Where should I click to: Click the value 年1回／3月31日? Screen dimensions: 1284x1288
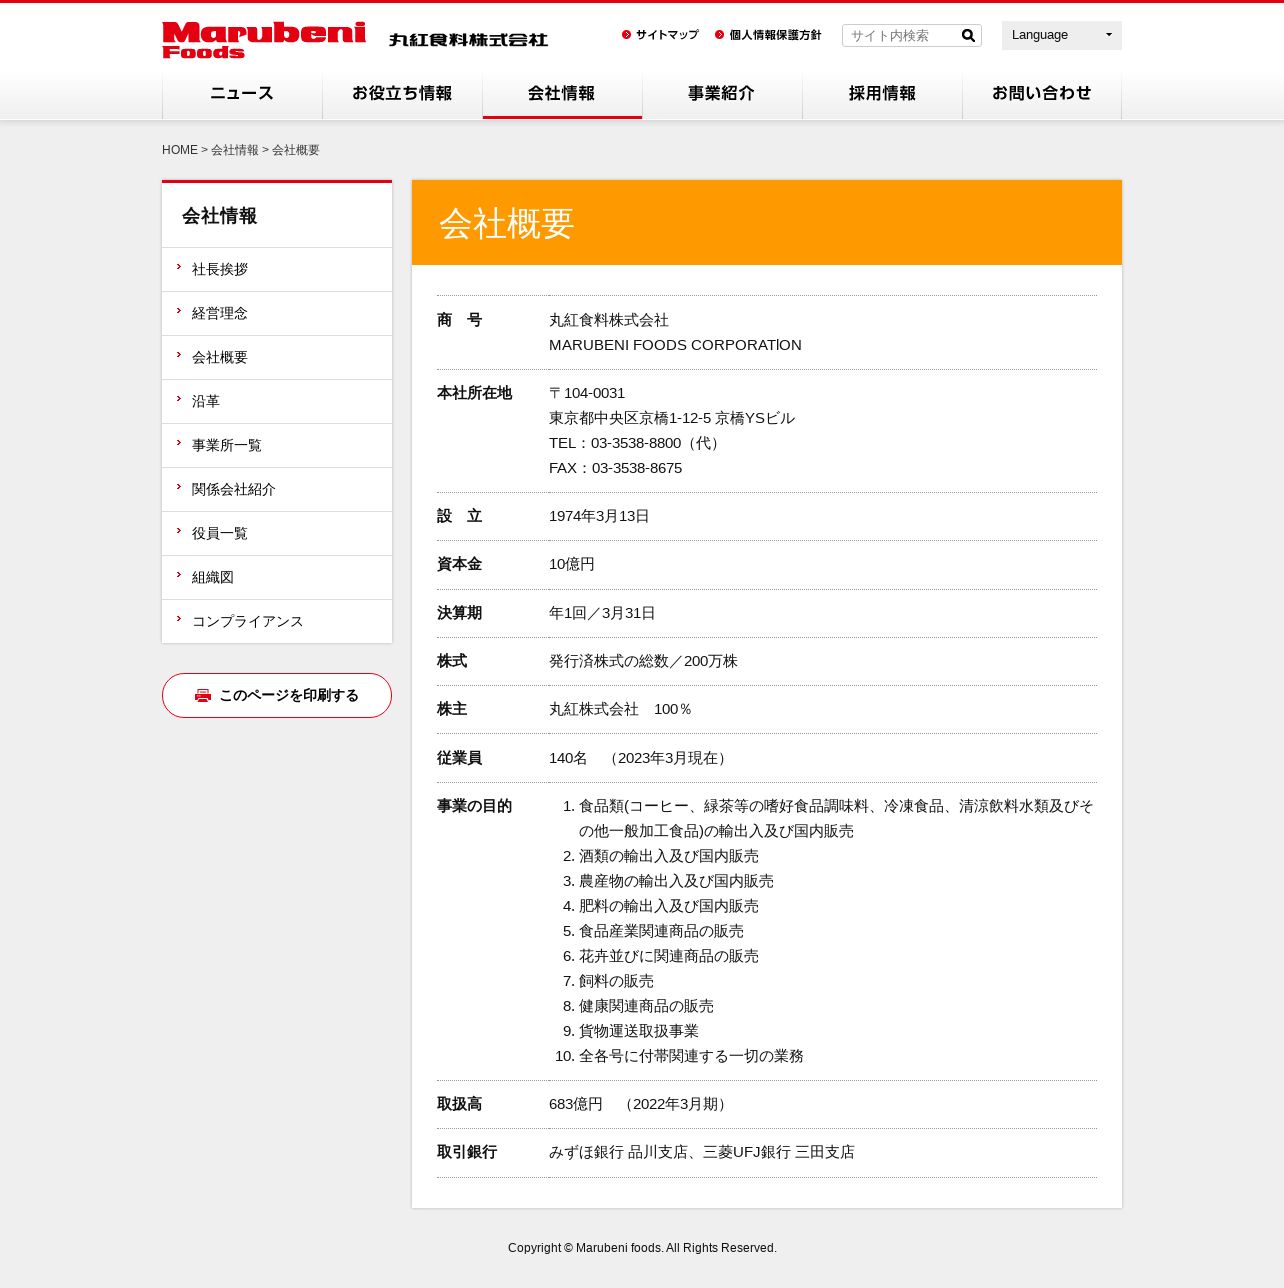coord(602,613)
